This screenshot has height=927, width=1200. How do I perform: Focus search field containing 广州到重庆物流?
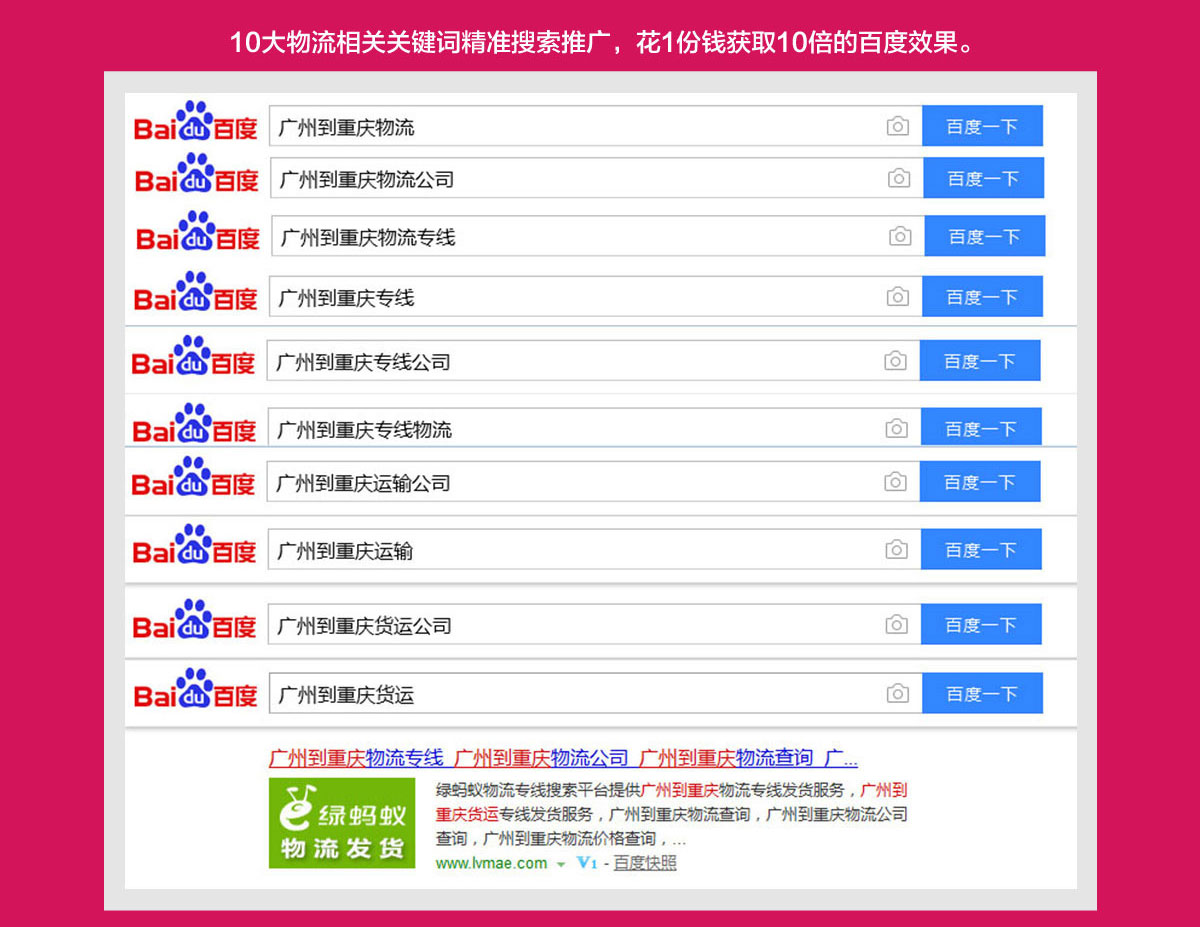pyautogui.click(x=595, y=127)
